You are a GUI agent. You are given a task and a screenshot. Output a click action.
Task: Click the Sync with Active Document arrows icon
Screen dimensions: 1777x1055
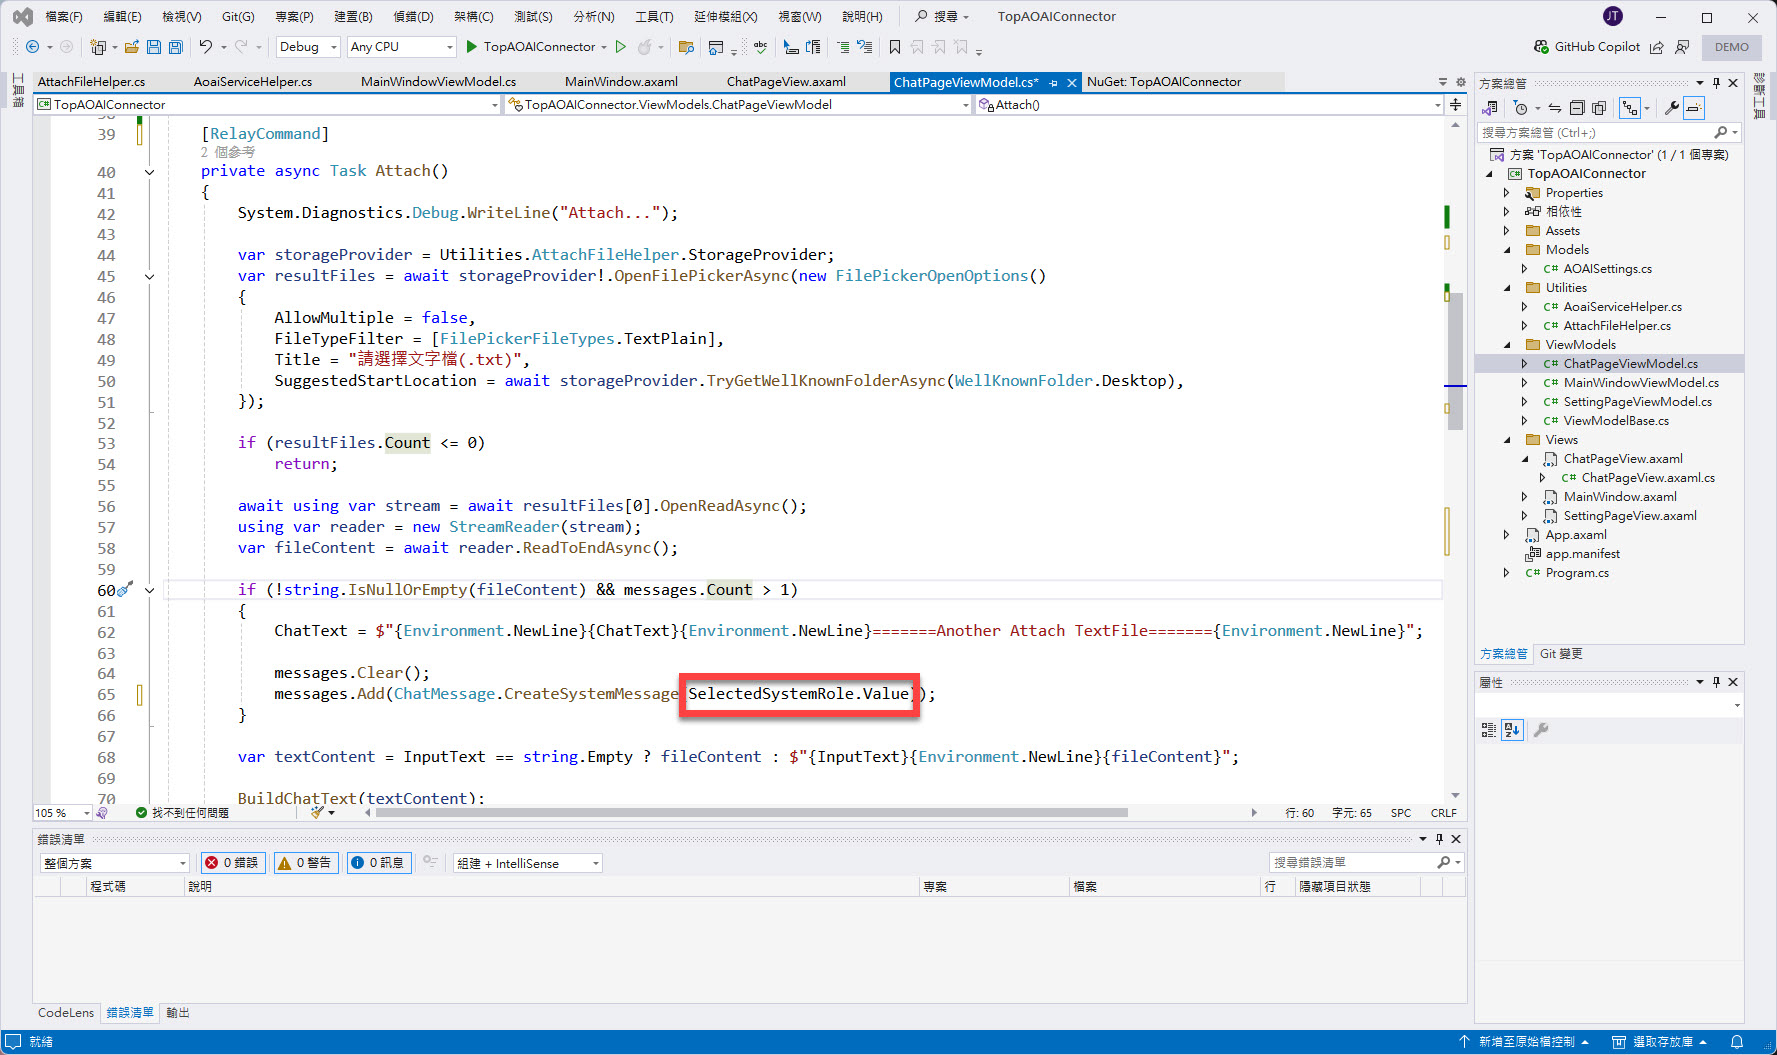pos(1554,108)
